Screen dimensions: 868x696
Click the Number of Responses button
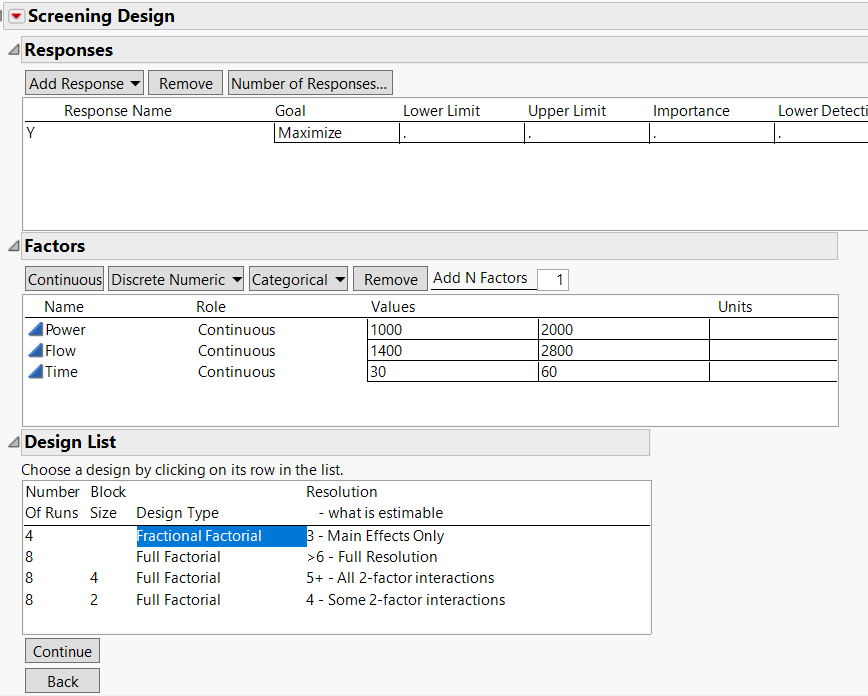(x=310, y=82)
